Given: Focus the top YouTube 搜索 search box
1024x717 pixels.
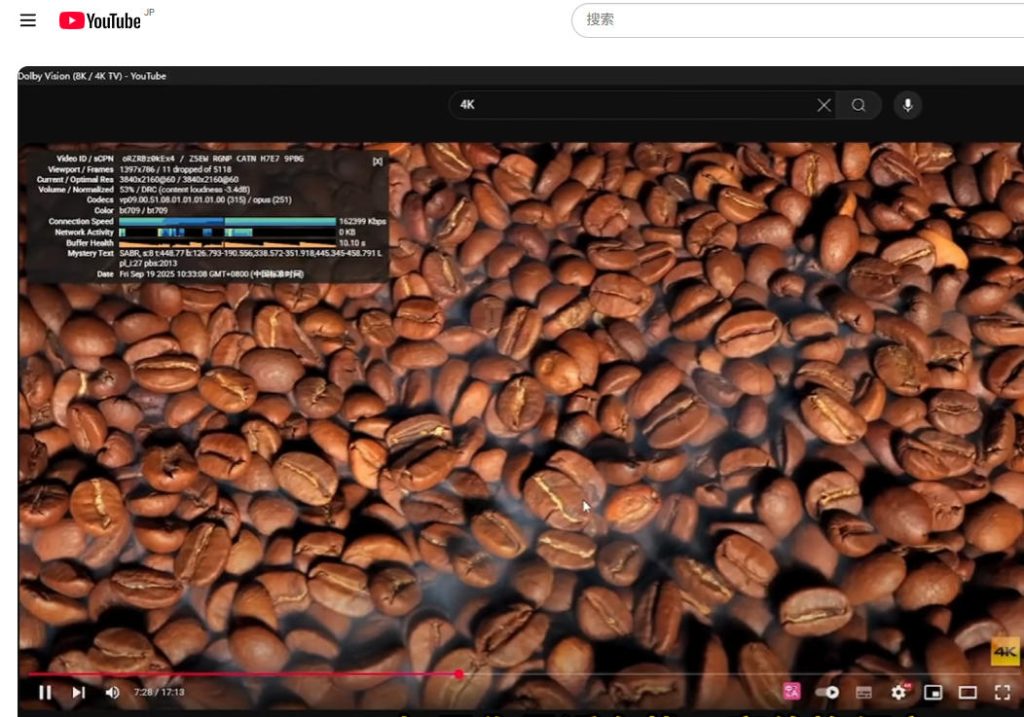Looking at the screenshot, I should [798, 20].
